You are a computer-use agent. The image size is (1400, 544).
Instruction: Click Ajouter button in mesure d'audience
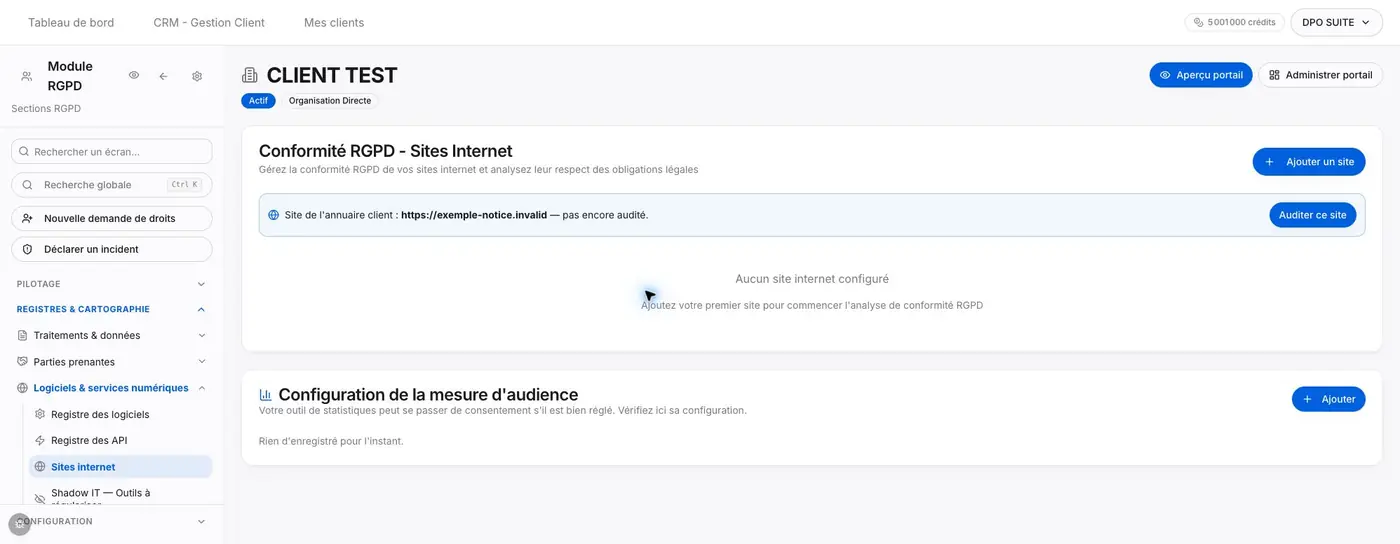coord(1328,399)
